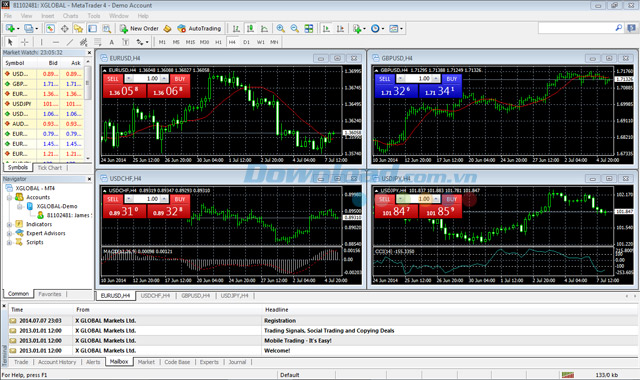Open the Charts menu
Viewport: 640px width, 380px height.
point(70,16)
